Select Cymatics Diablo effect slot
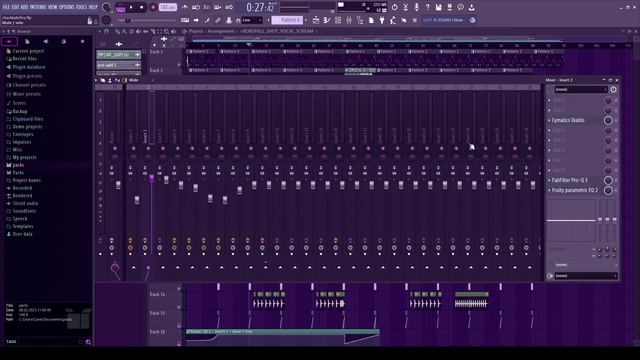 [568, 120]
